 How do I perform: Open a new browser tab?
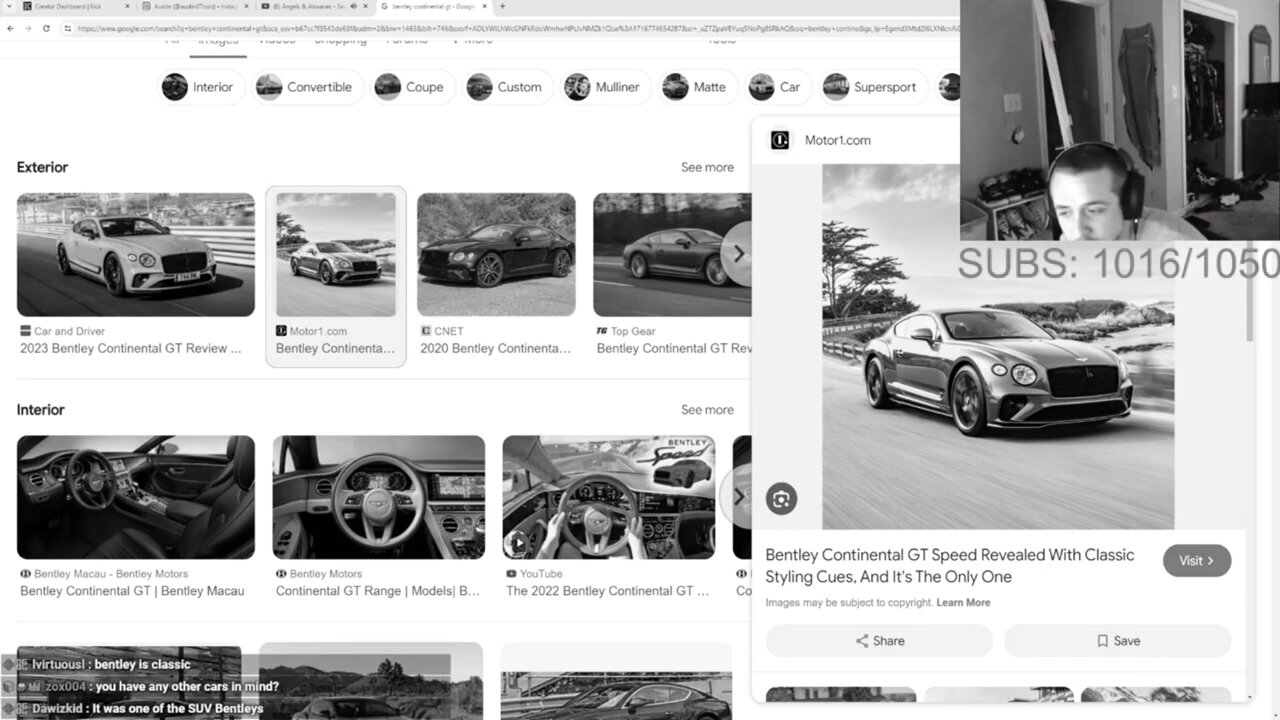tap(502, 6)
